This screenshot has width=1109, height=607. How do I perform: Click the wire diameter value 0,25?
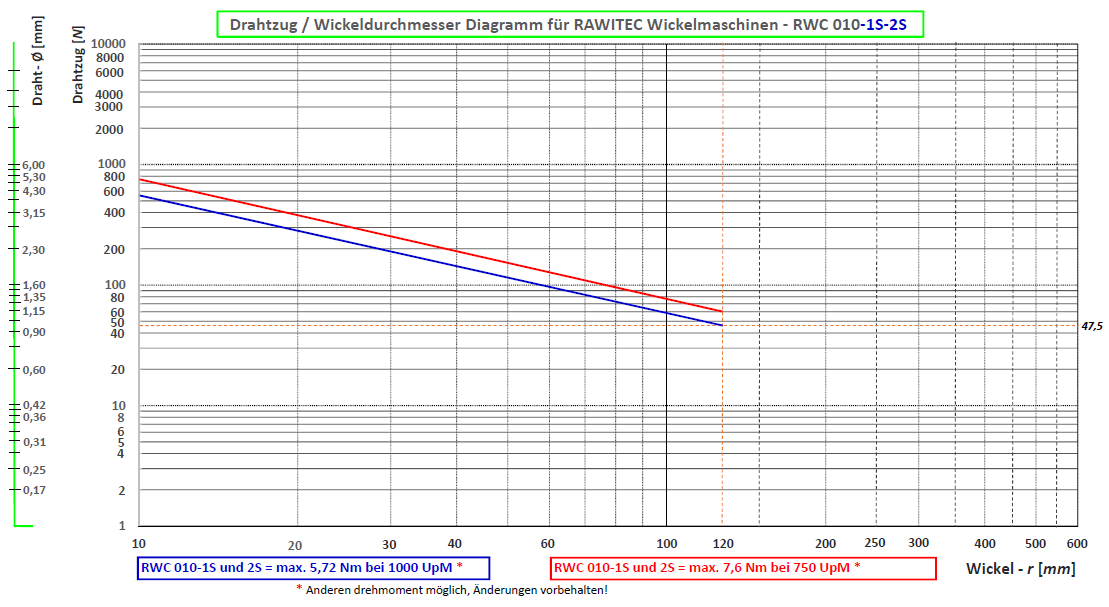33,470
